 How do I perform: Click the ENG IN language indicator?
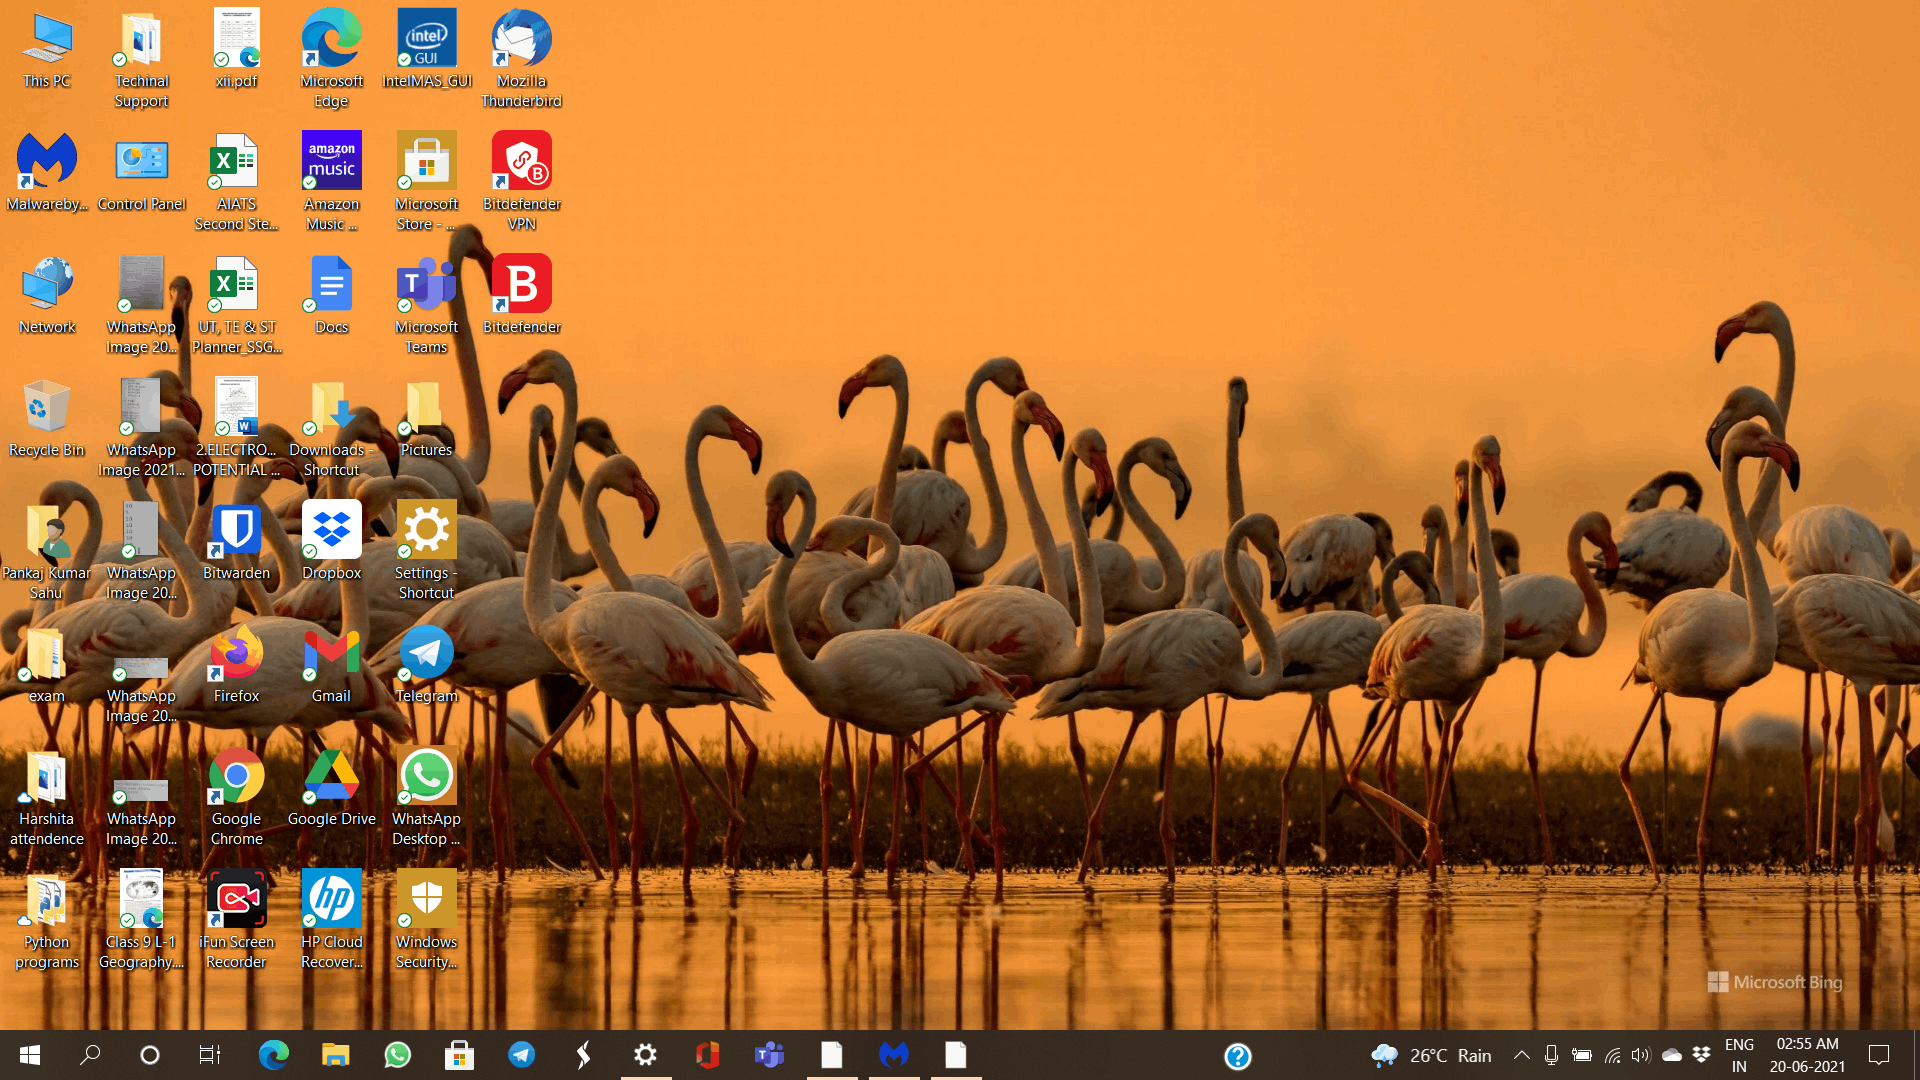click(x=1739, y=1055)
